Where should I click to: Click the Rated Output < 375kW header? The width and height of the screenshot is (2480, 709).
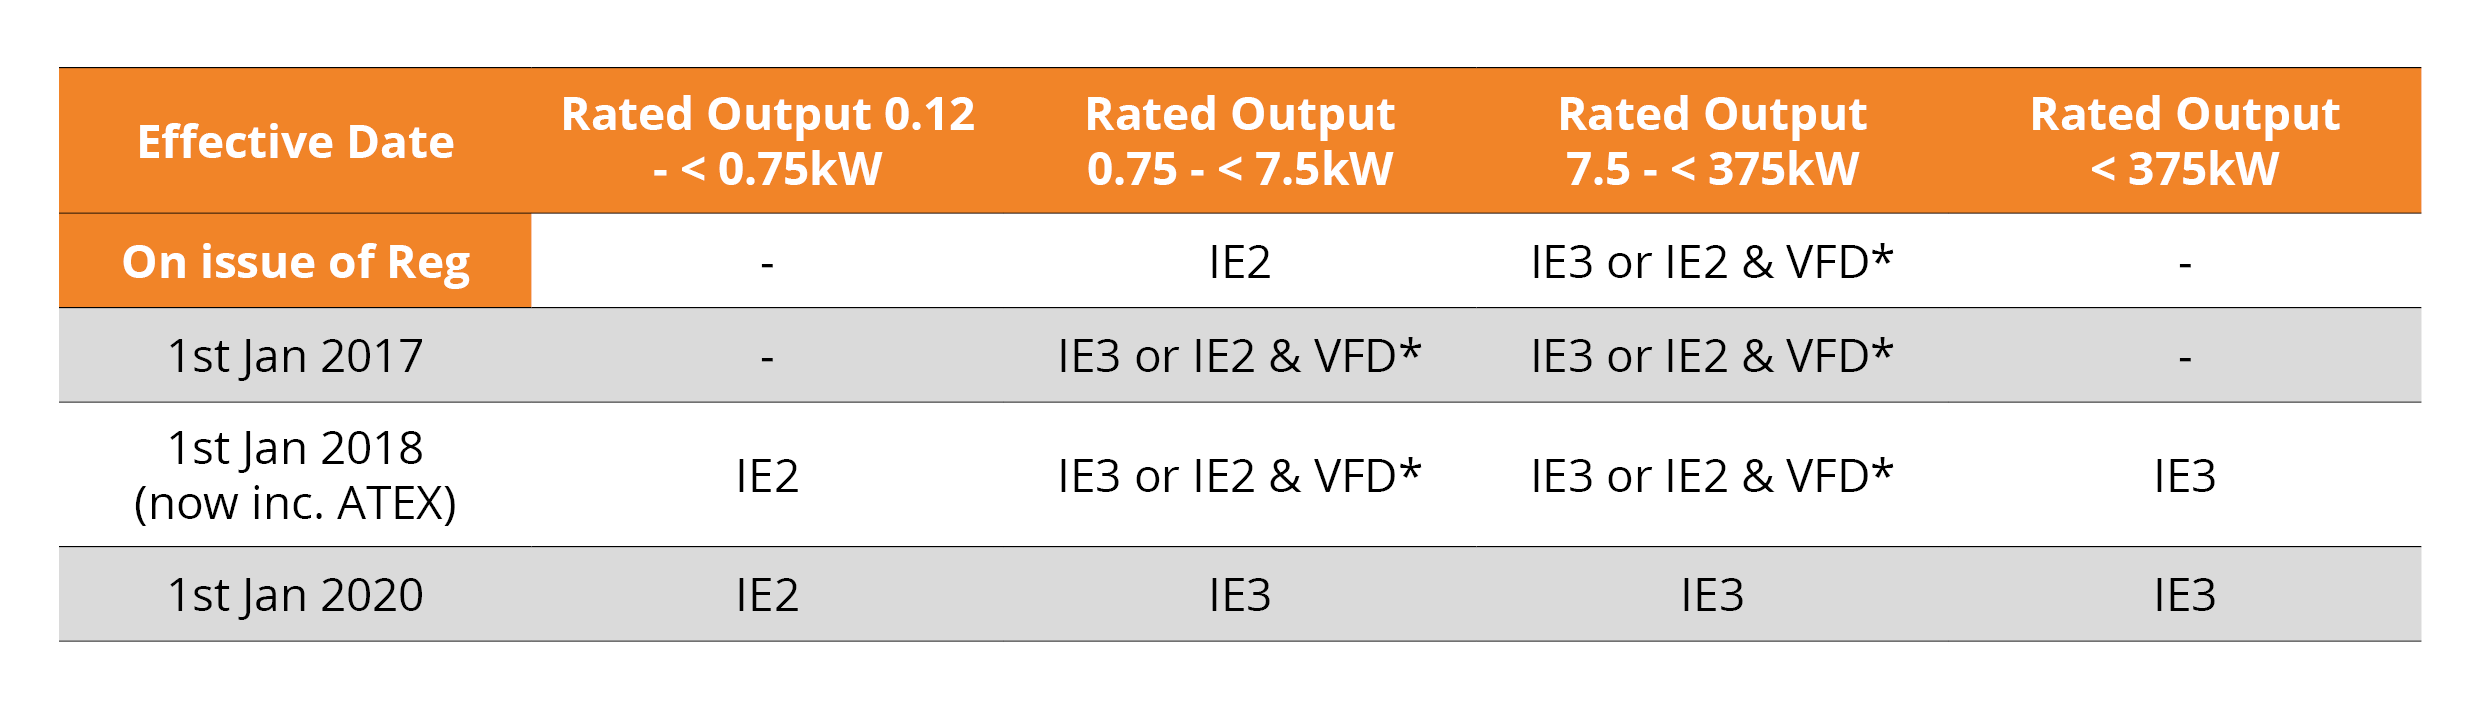click(2185, 141)
